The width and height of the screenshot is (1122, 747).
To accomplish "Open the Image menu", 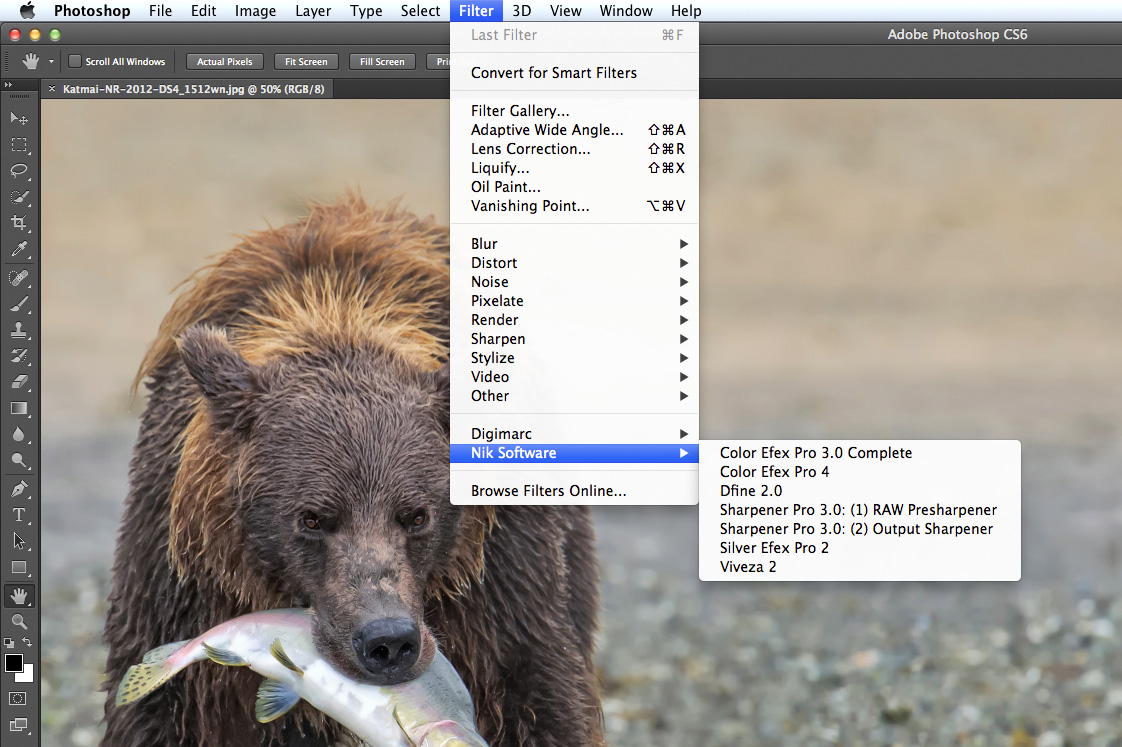I will [255, 11].
